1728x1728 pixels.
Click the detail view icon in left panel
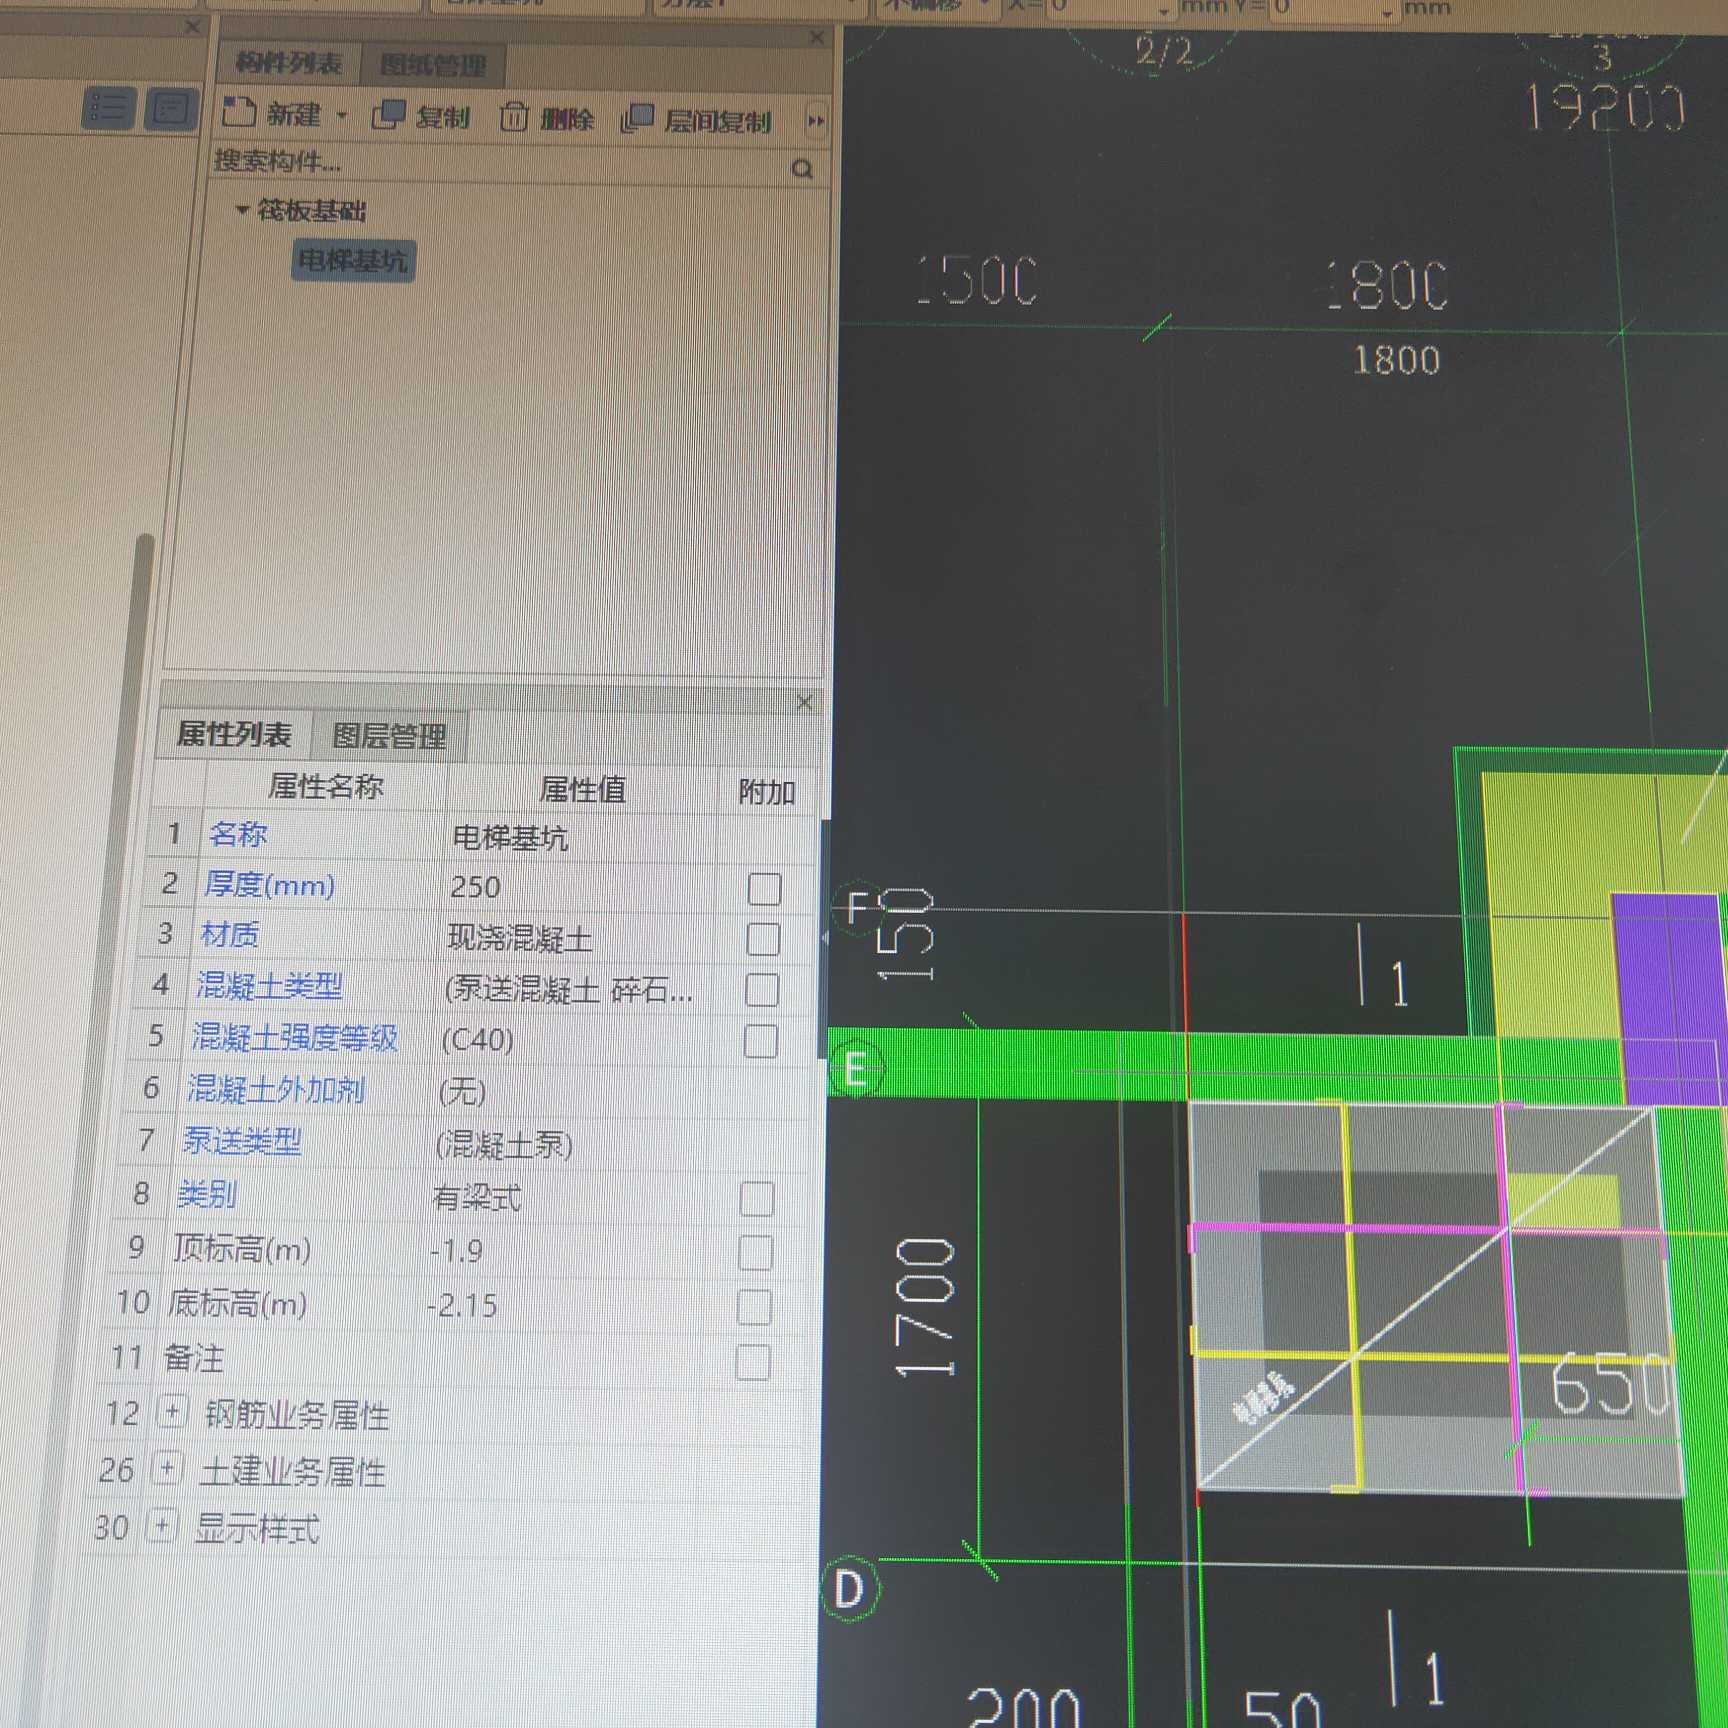point(171,108)
